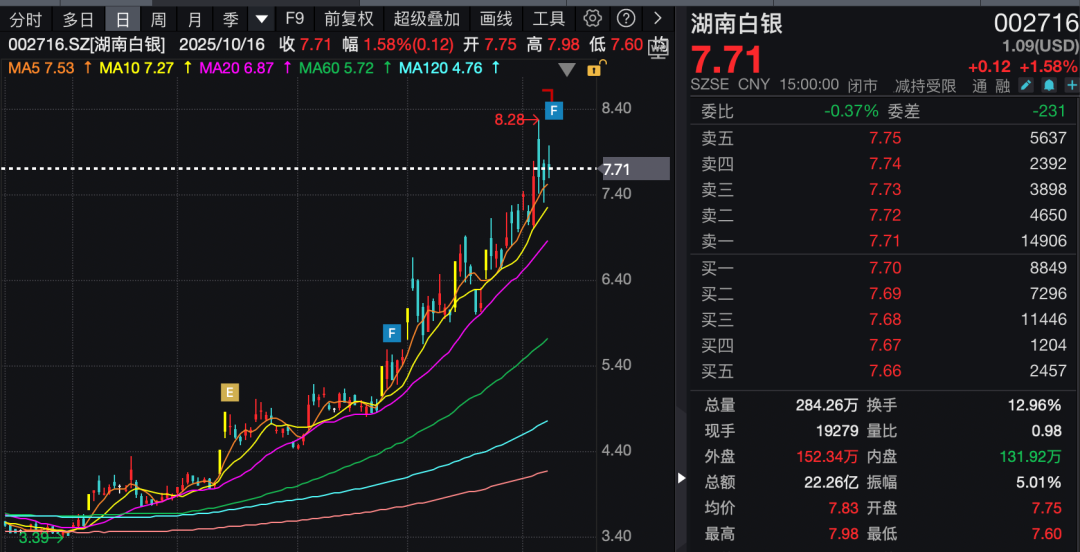The height and width of the screenshot is (552, 1080).
Task: Select the 周 weekly chart tab
Action: [158, 19]
